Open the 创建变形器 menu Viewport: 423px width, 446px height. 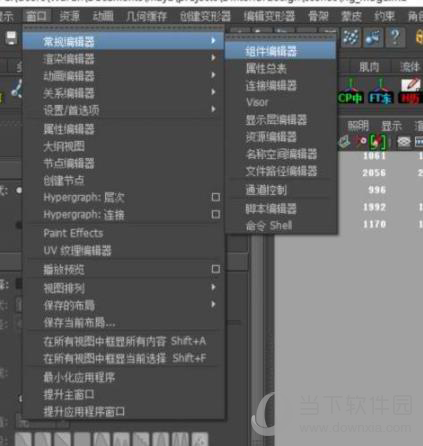pyautogui.click(x=205, y=16)
